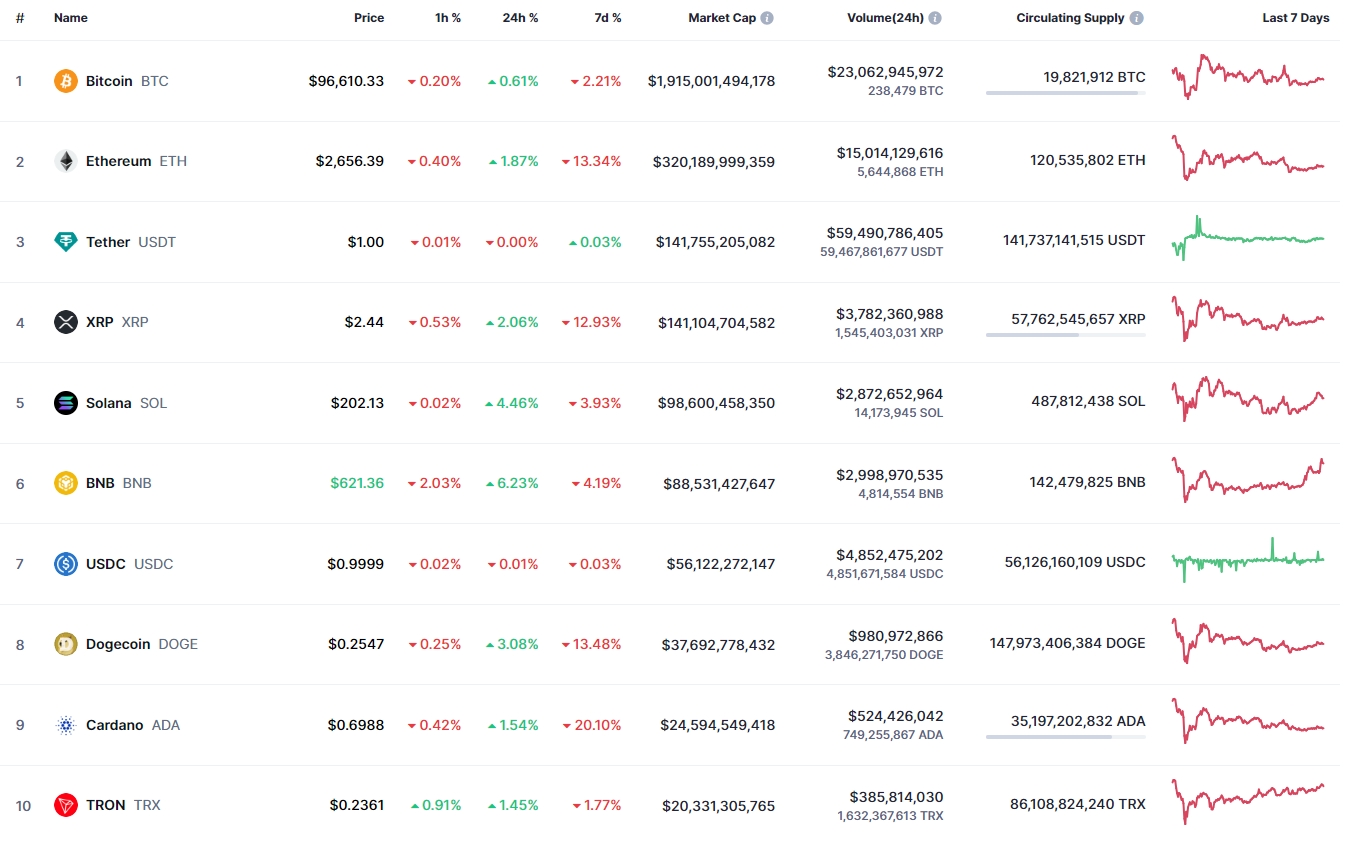1360x841 pixels.
Task: Click Ethereum's market cap value
Action: coord(714,162)
